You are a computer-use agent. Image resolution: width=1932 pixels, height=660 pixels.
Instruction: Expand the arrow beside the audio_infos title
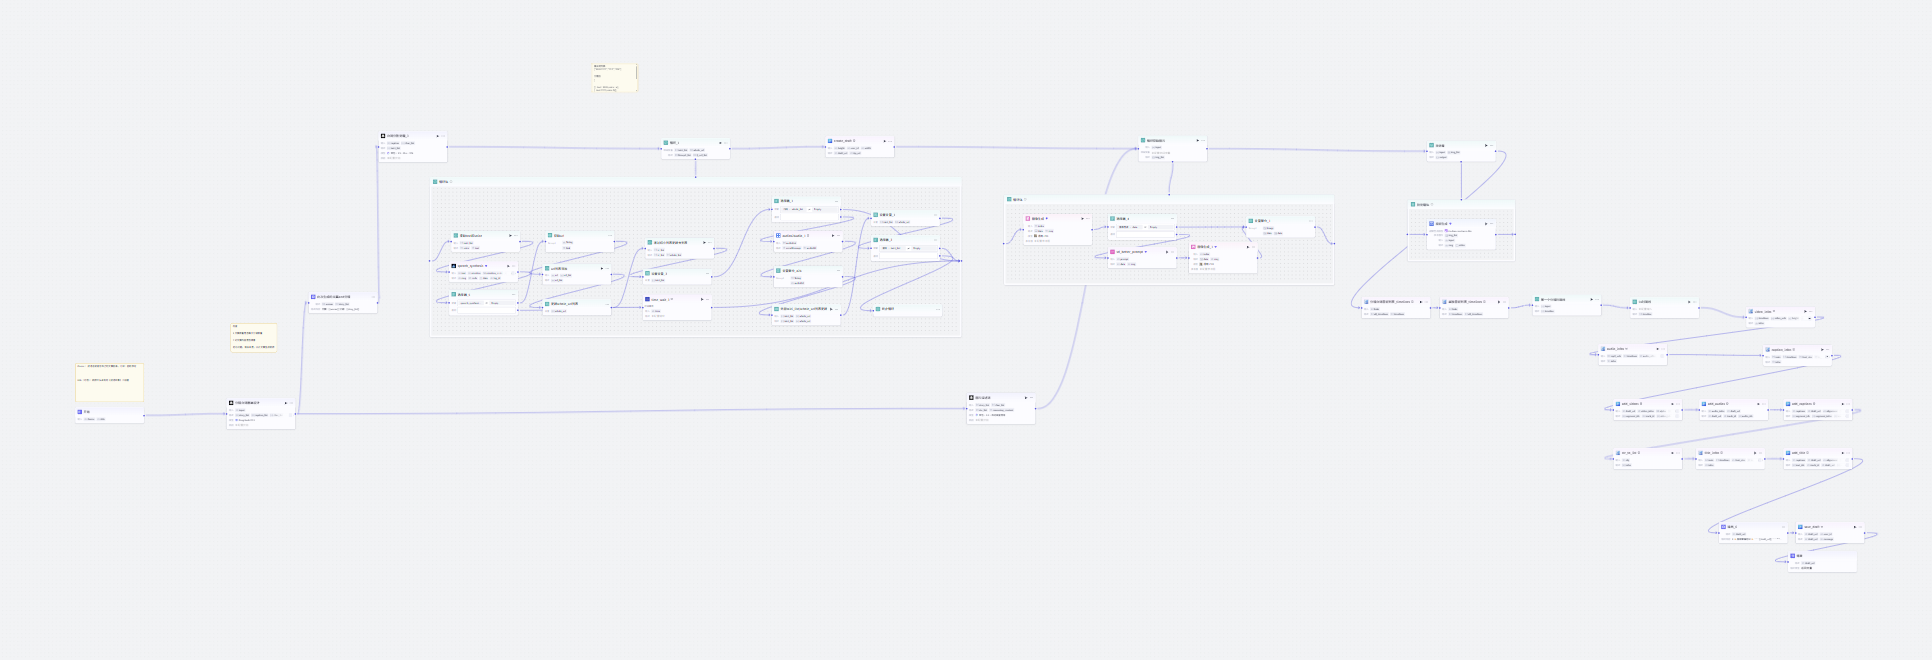click(1627, 349)
